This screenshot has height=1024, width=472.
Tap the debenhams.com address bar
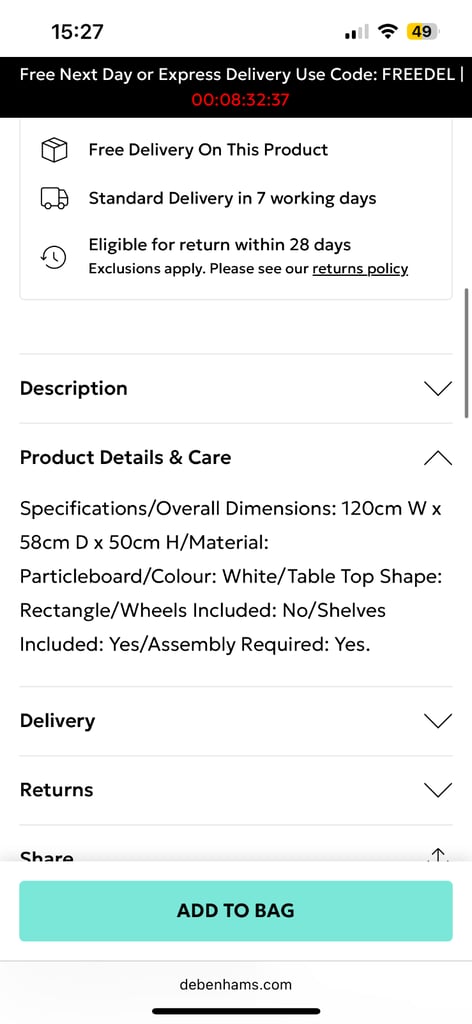click(x=236, y=985)
